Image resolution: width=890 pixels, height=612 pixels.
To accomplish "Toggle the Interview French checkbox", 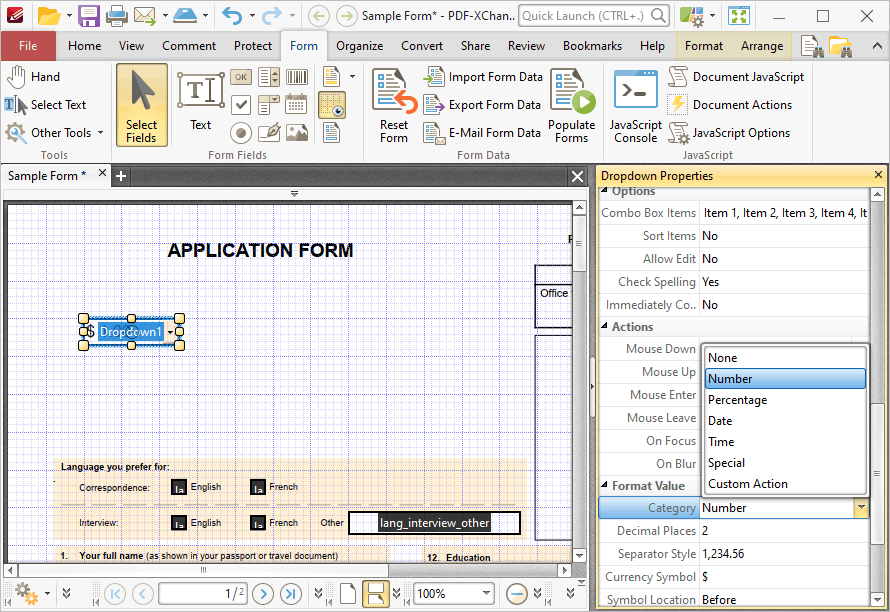I will tap(258, 523).
